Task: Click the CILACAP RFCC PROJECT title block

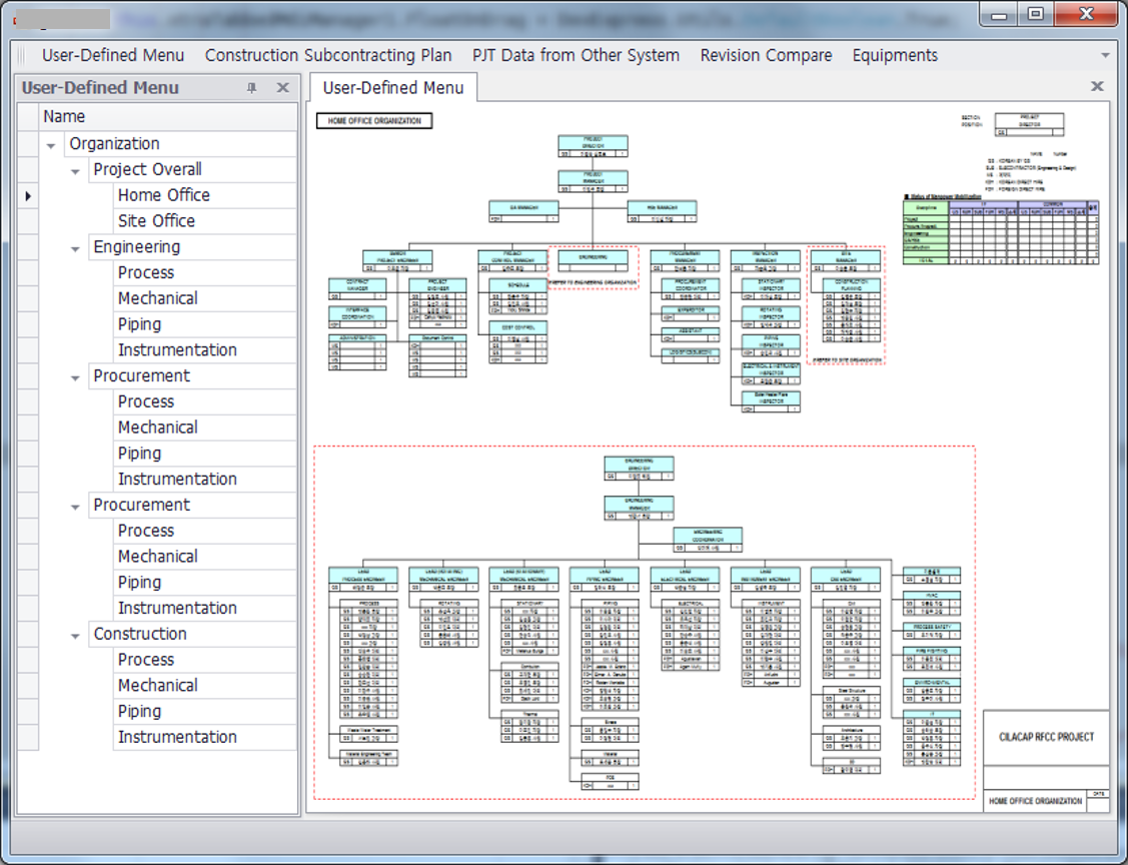Action: coord(1046,737)
